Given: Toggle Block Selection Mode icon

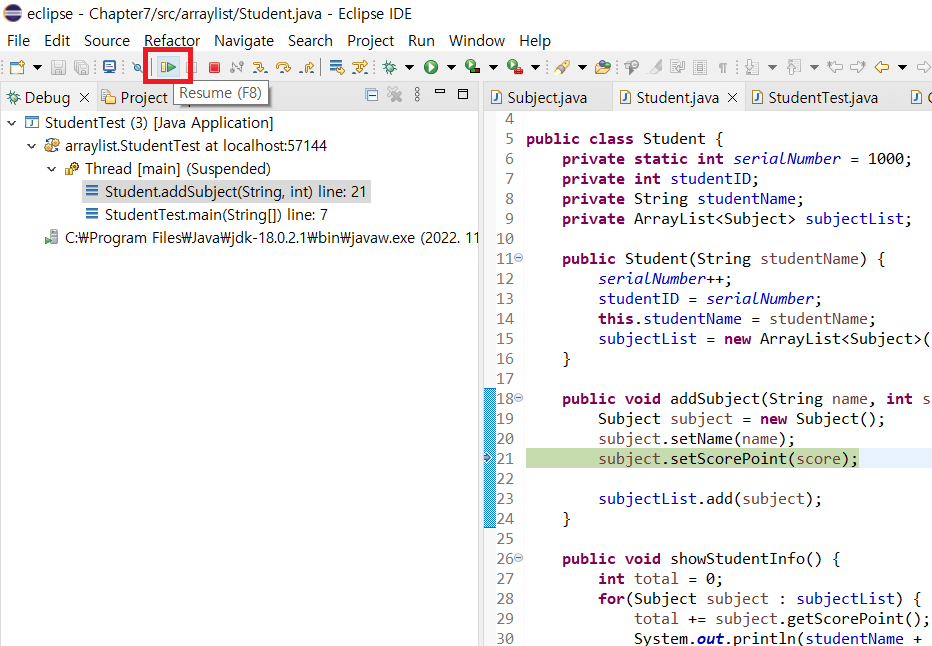Looking at the screenshot, I should coord(700,67).
